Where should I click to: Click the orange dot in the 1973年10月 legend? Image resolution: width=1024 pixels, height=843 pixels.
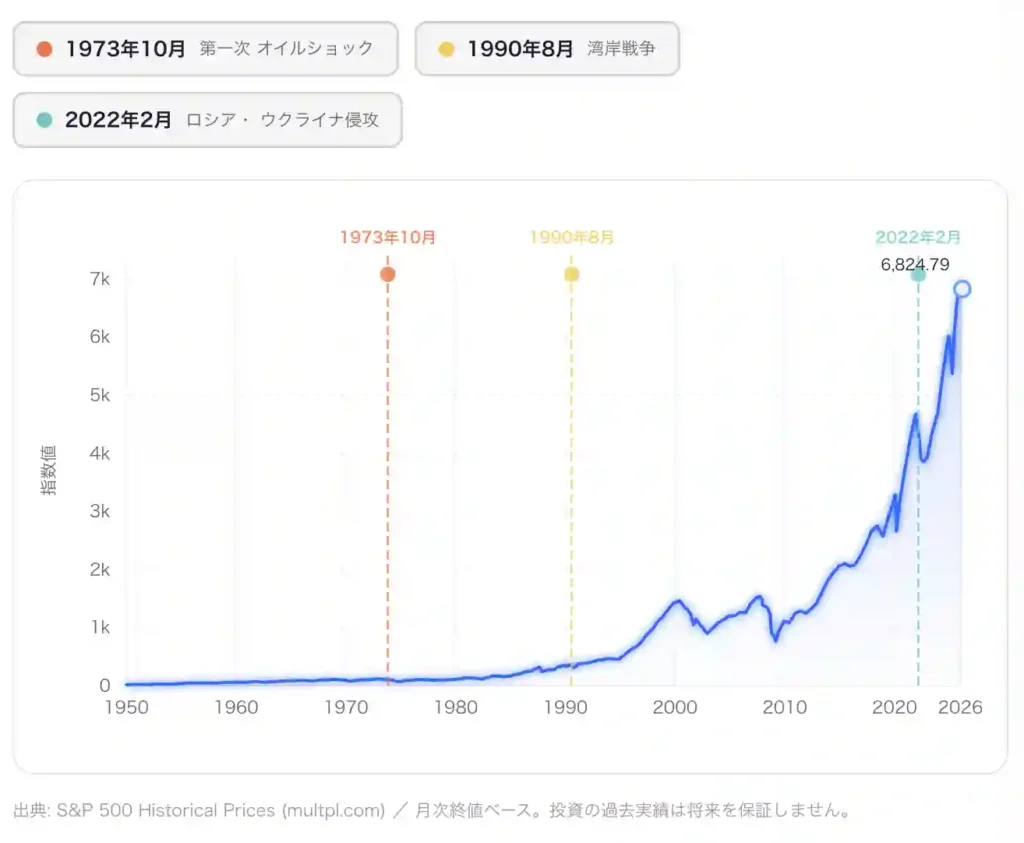click(x=43, y=48)
